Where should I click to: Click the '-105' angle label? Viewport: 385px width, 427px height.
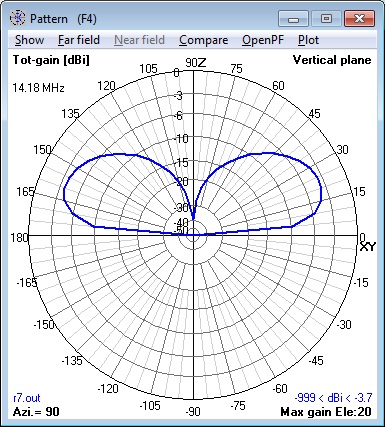click(x=150, y=406)
